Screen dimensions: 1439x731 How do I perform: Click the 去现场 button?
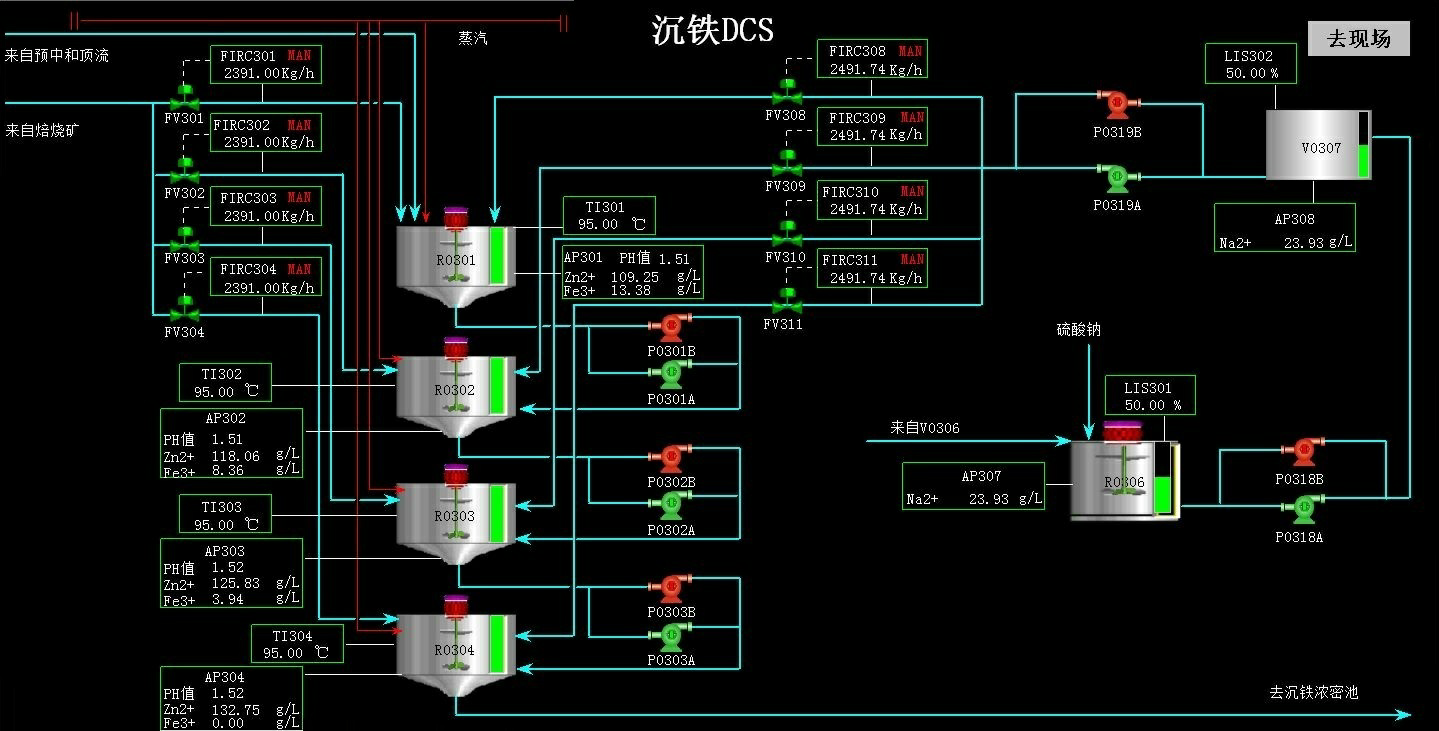point(1358,39)
